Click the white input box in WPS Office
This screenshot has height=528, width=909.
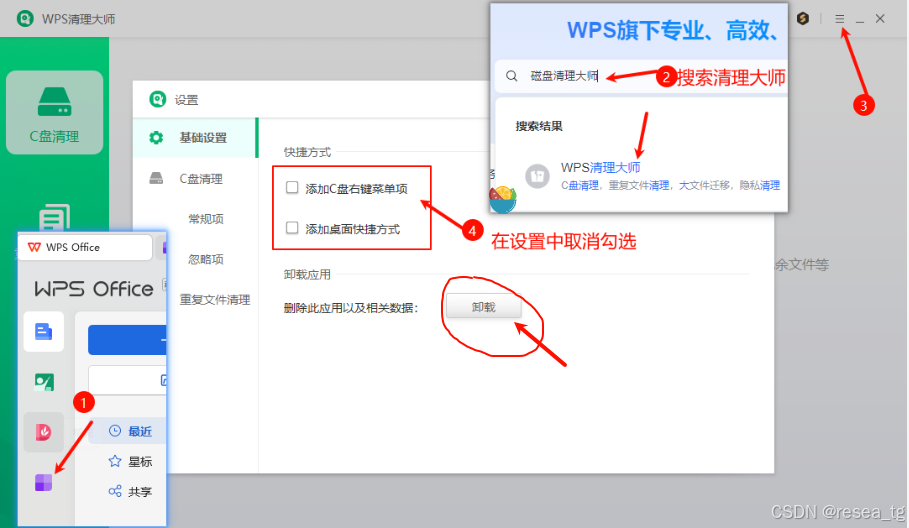click(x=128, y=380)
